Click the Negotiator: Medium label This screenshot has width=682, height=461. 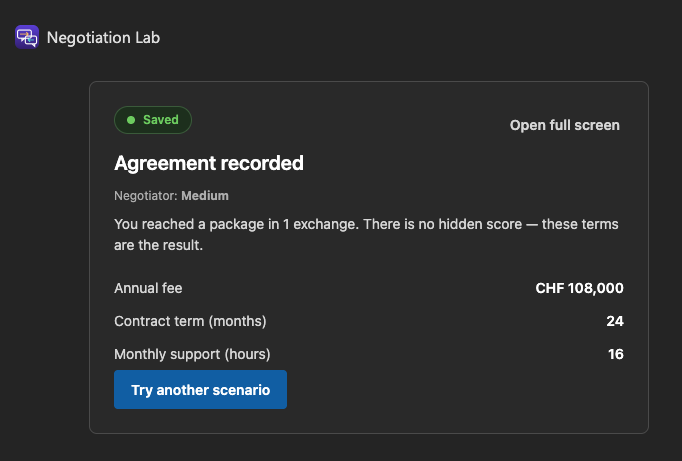coord(171,196)
